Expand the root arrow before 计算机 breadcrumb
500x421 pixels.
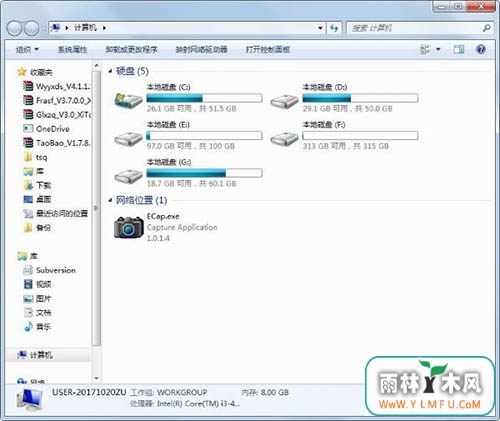click(67, 28)
